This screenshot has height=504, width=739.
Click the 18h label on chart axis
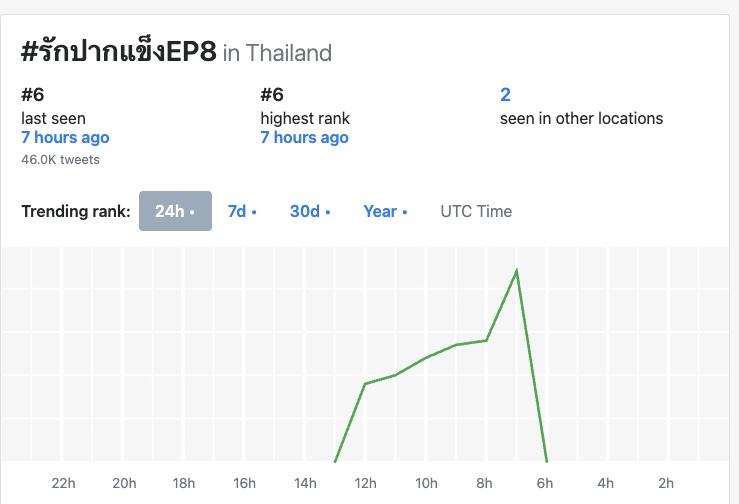pos(184,484)
